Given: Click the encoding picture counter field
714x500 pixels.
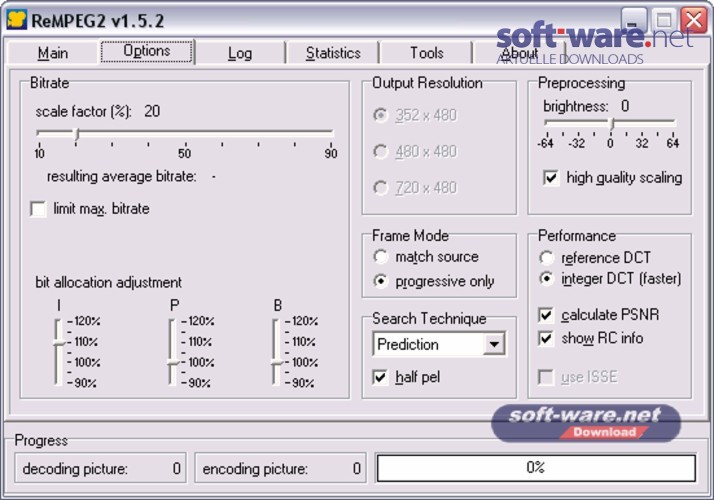Looking at the screenshot, I should 280,468.
